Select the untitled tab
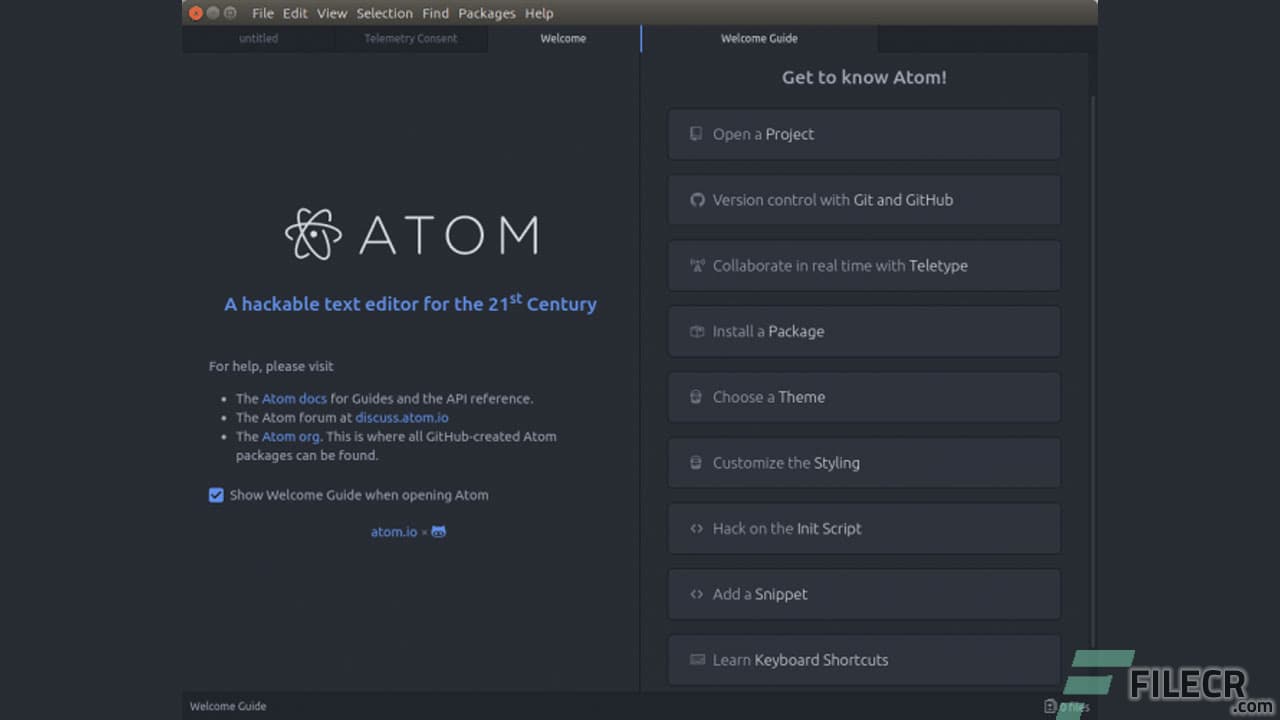Viewport: 1280px width, 720px height. 257,38
